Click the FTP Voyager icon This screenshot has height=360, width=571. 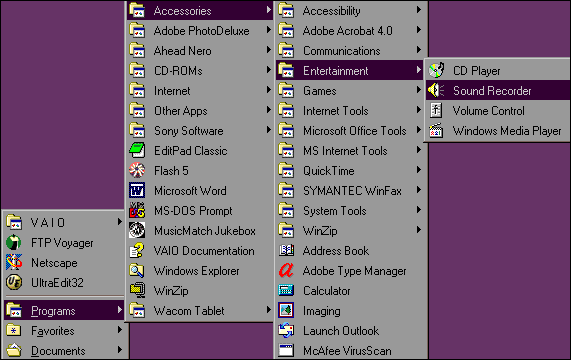14,242
